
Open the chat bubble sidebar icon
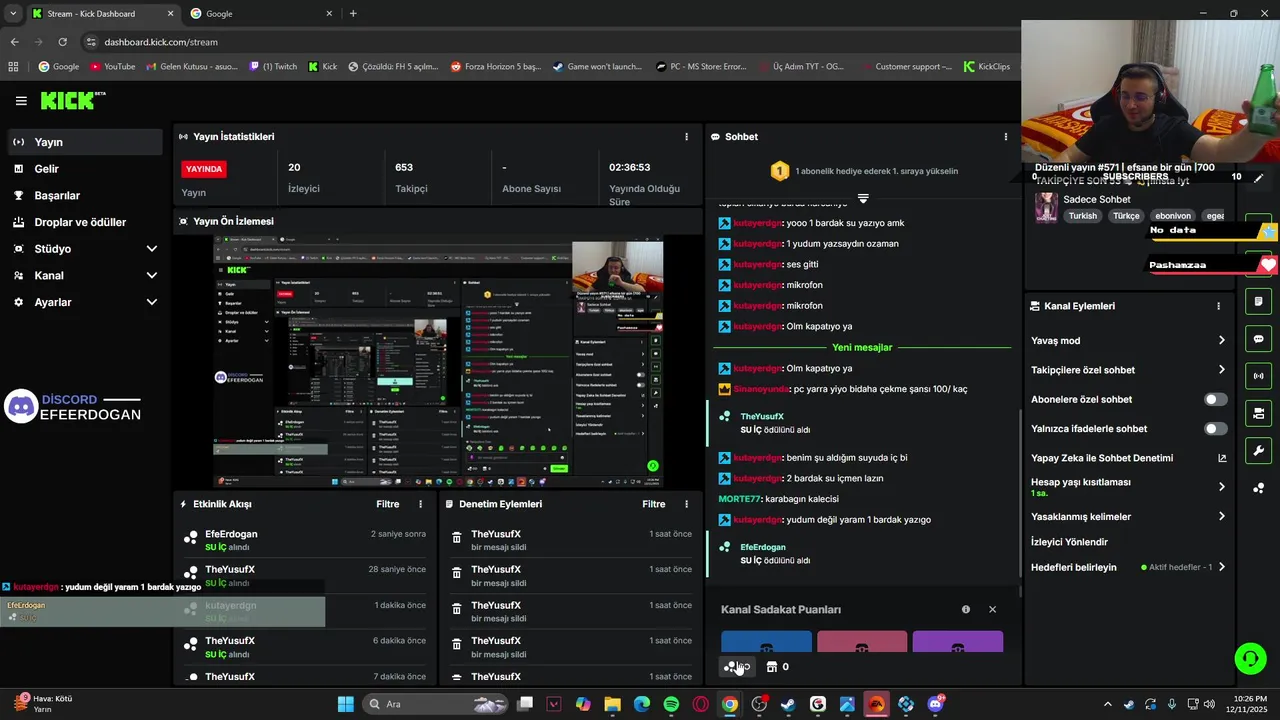[x=1258, y=339]
